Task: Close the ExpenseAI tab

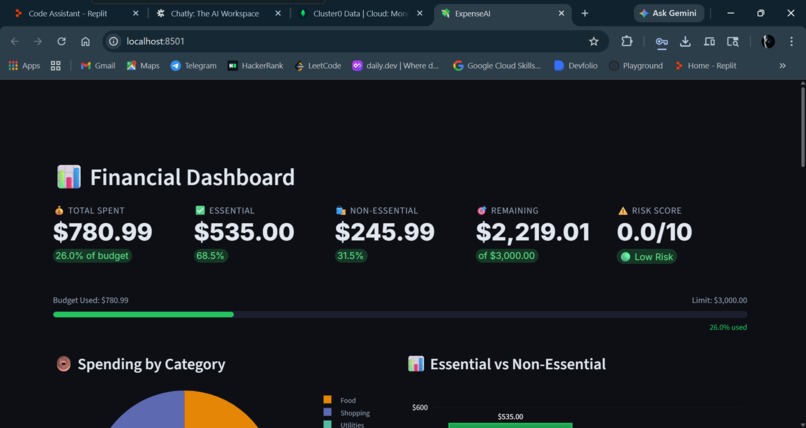Action: (x=561, y=13)
